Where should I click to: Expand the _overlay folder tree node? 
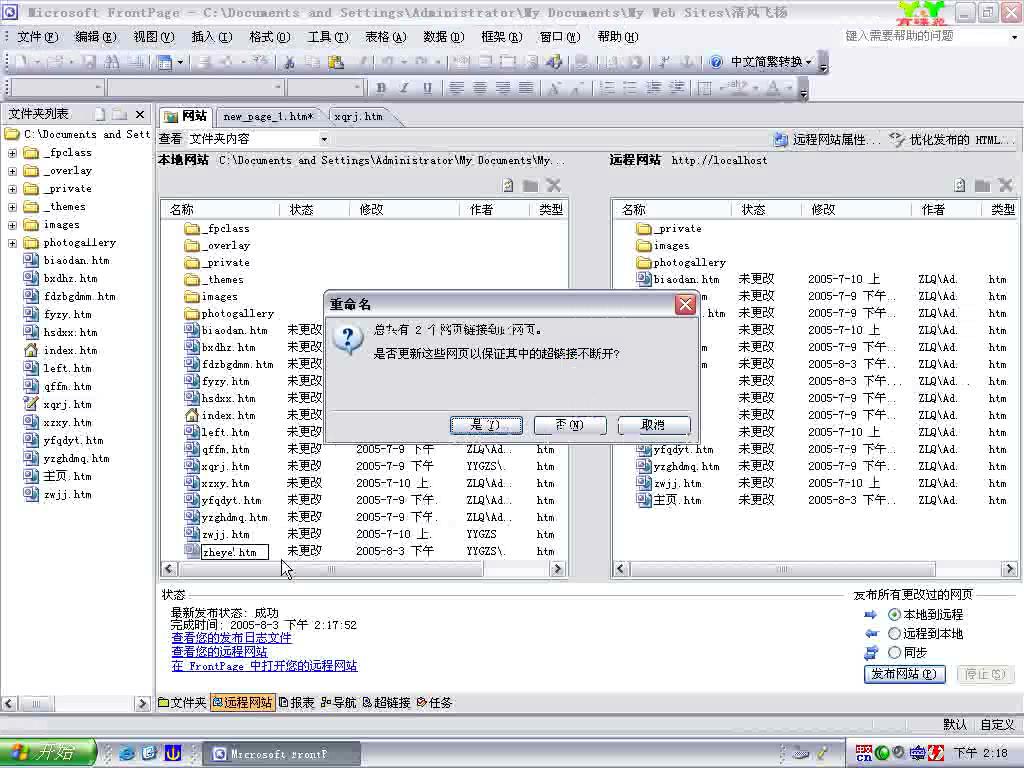(x=12, y=171)
